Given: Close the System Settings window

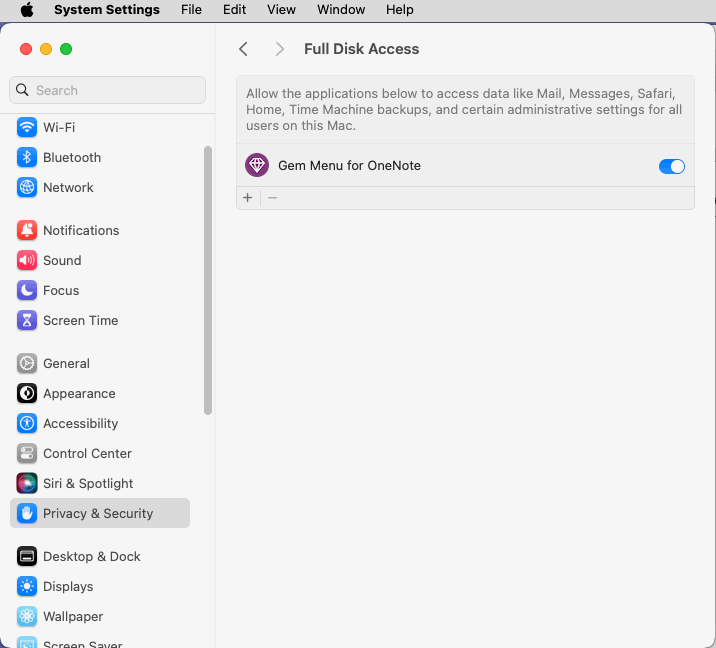Looking at the screenshot, I should pos(26,49).
